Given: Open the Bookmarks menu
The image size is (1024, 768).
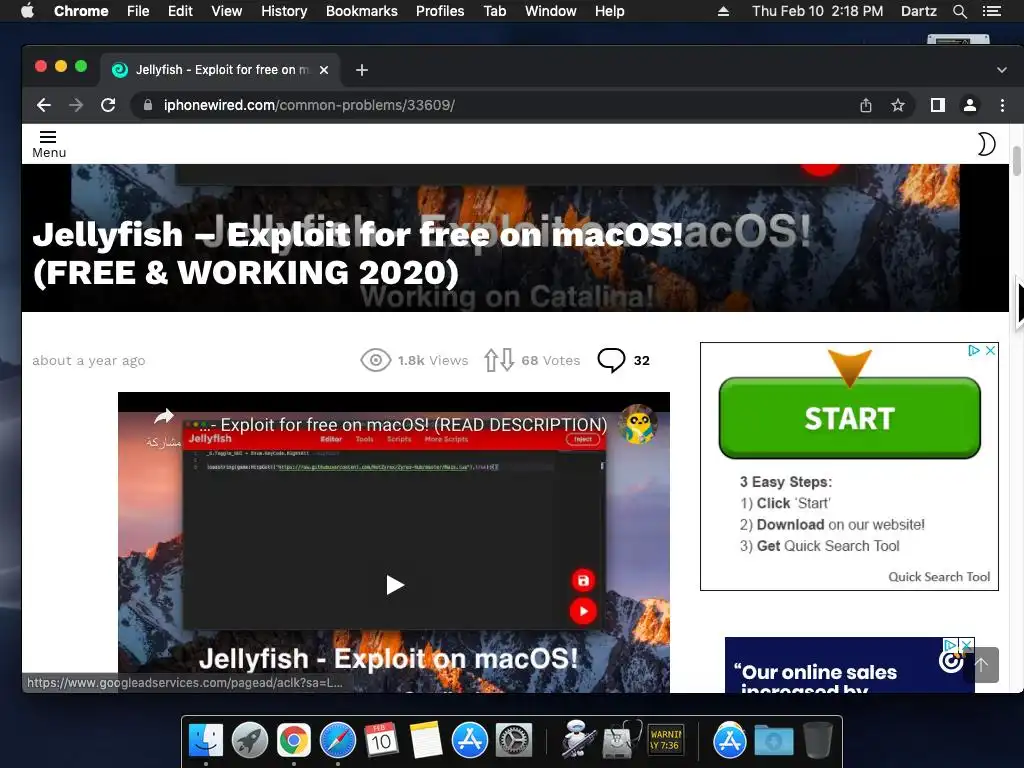Looking at the screenshot, I should point(362,11).
